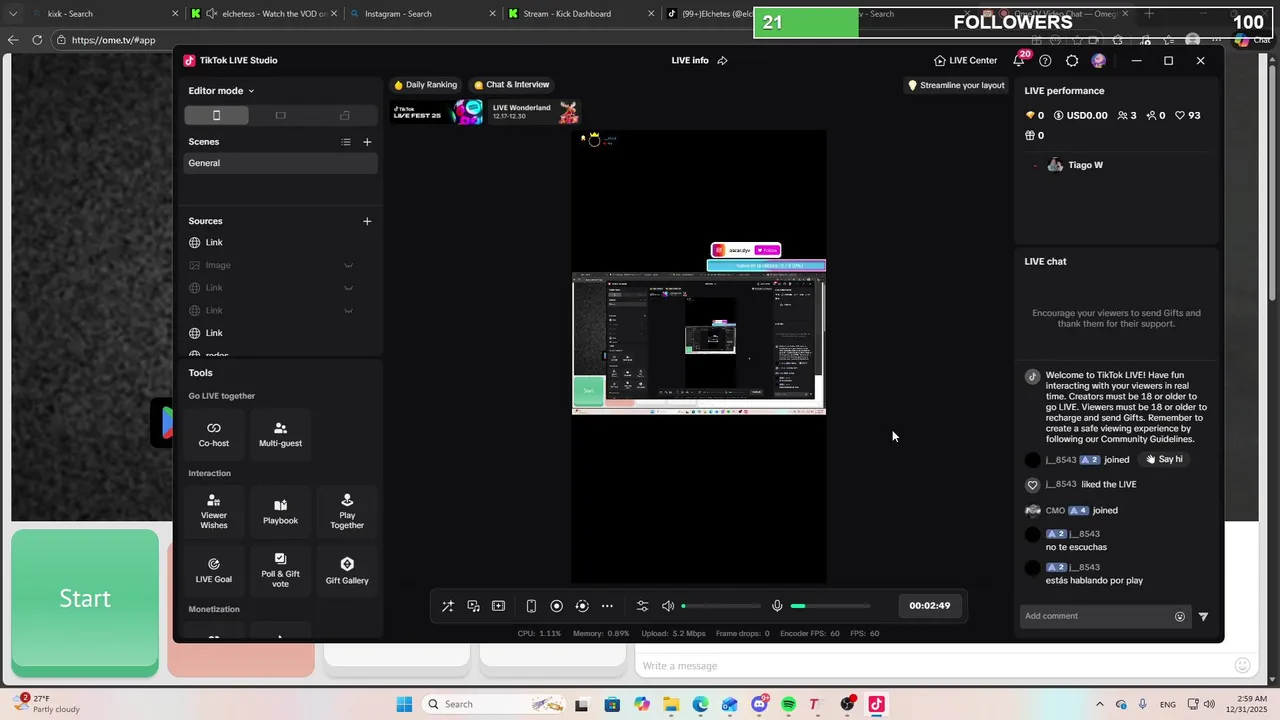Viewport: 1280px width, 720px height.
Task: Open the Scenes list view icon
Action: click(346, 142)
